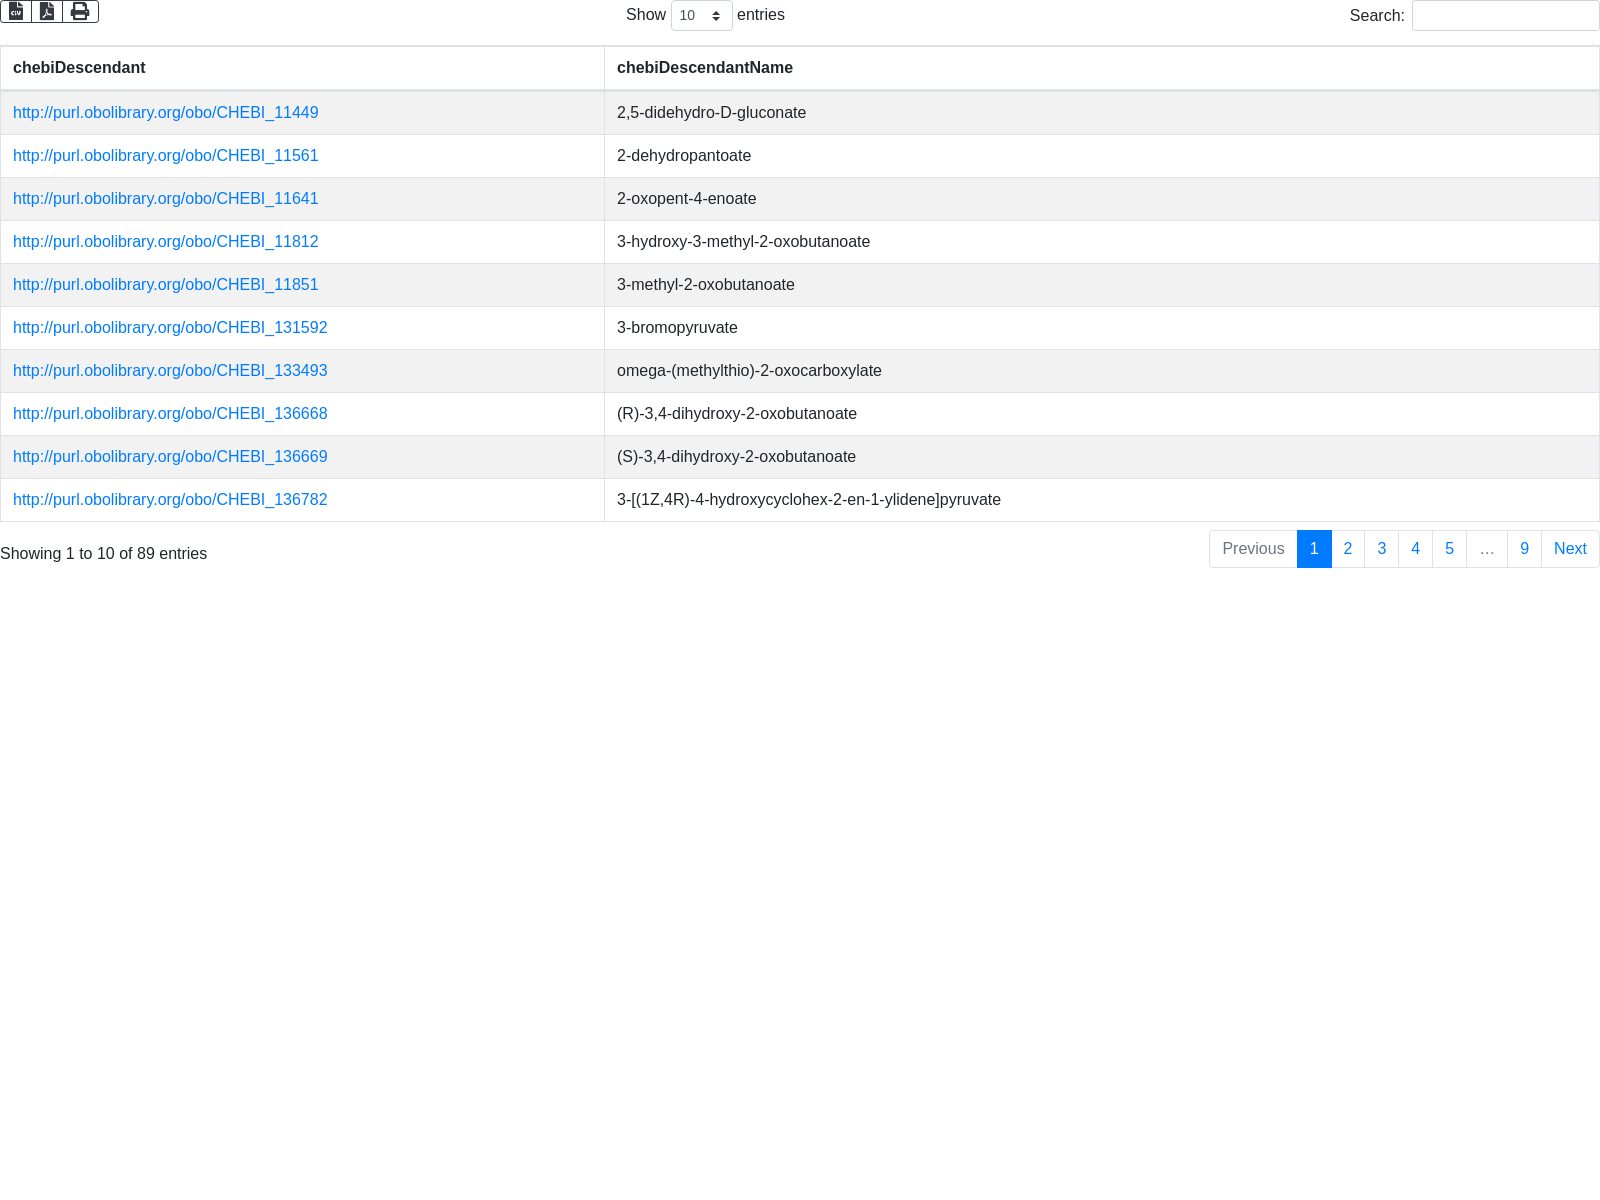Go to page 5 of results
1600x1200 pixels.
point(1449,549)
